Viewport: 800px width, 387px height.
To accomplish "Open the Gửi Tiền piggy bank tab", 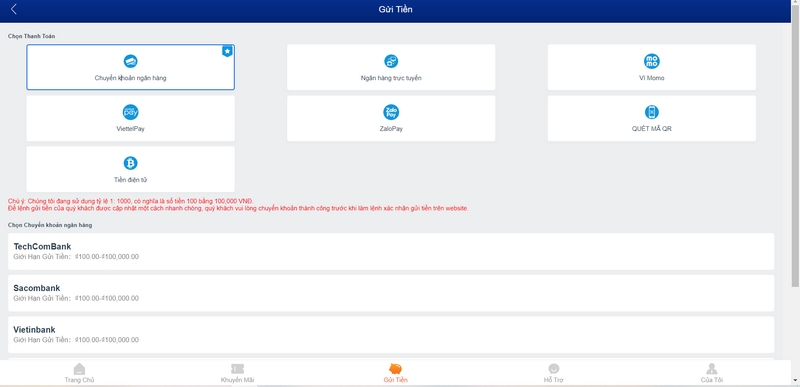I will coord(395,373).
